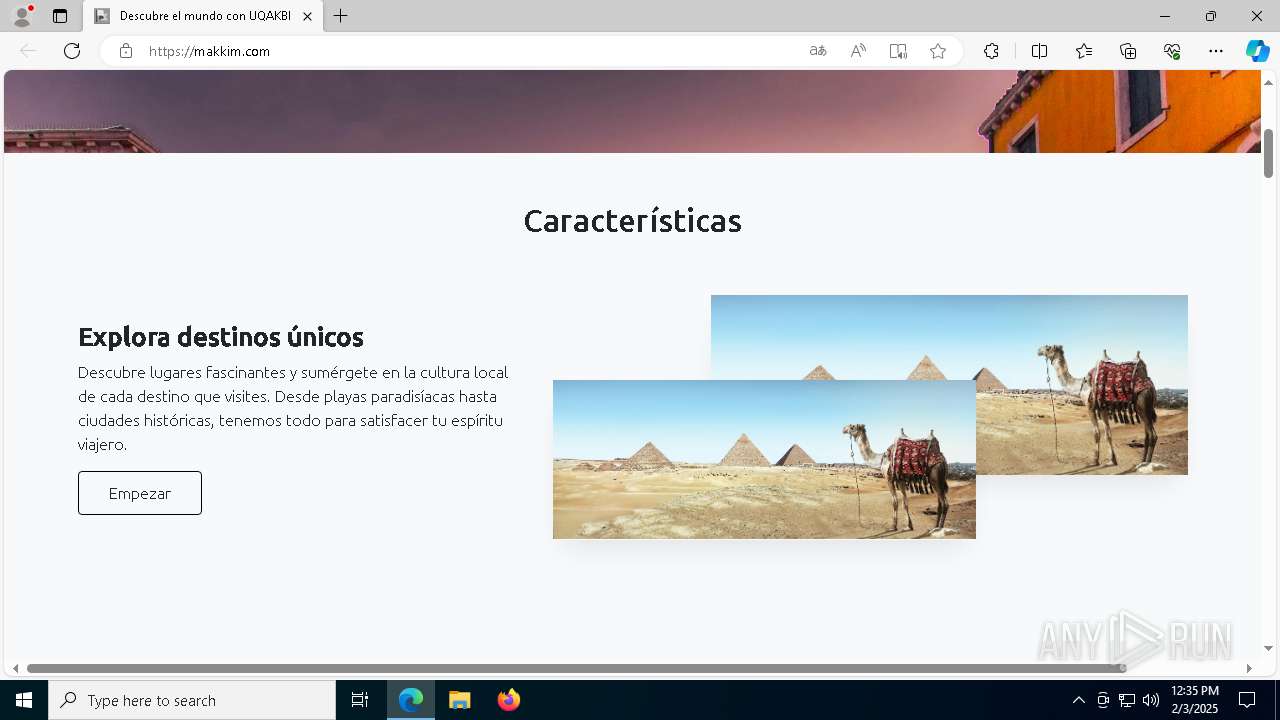Screen dimensions: 1280x720
Task: Enter immersive reader mode
Action: pyautogui.click(x=898, y=51)
